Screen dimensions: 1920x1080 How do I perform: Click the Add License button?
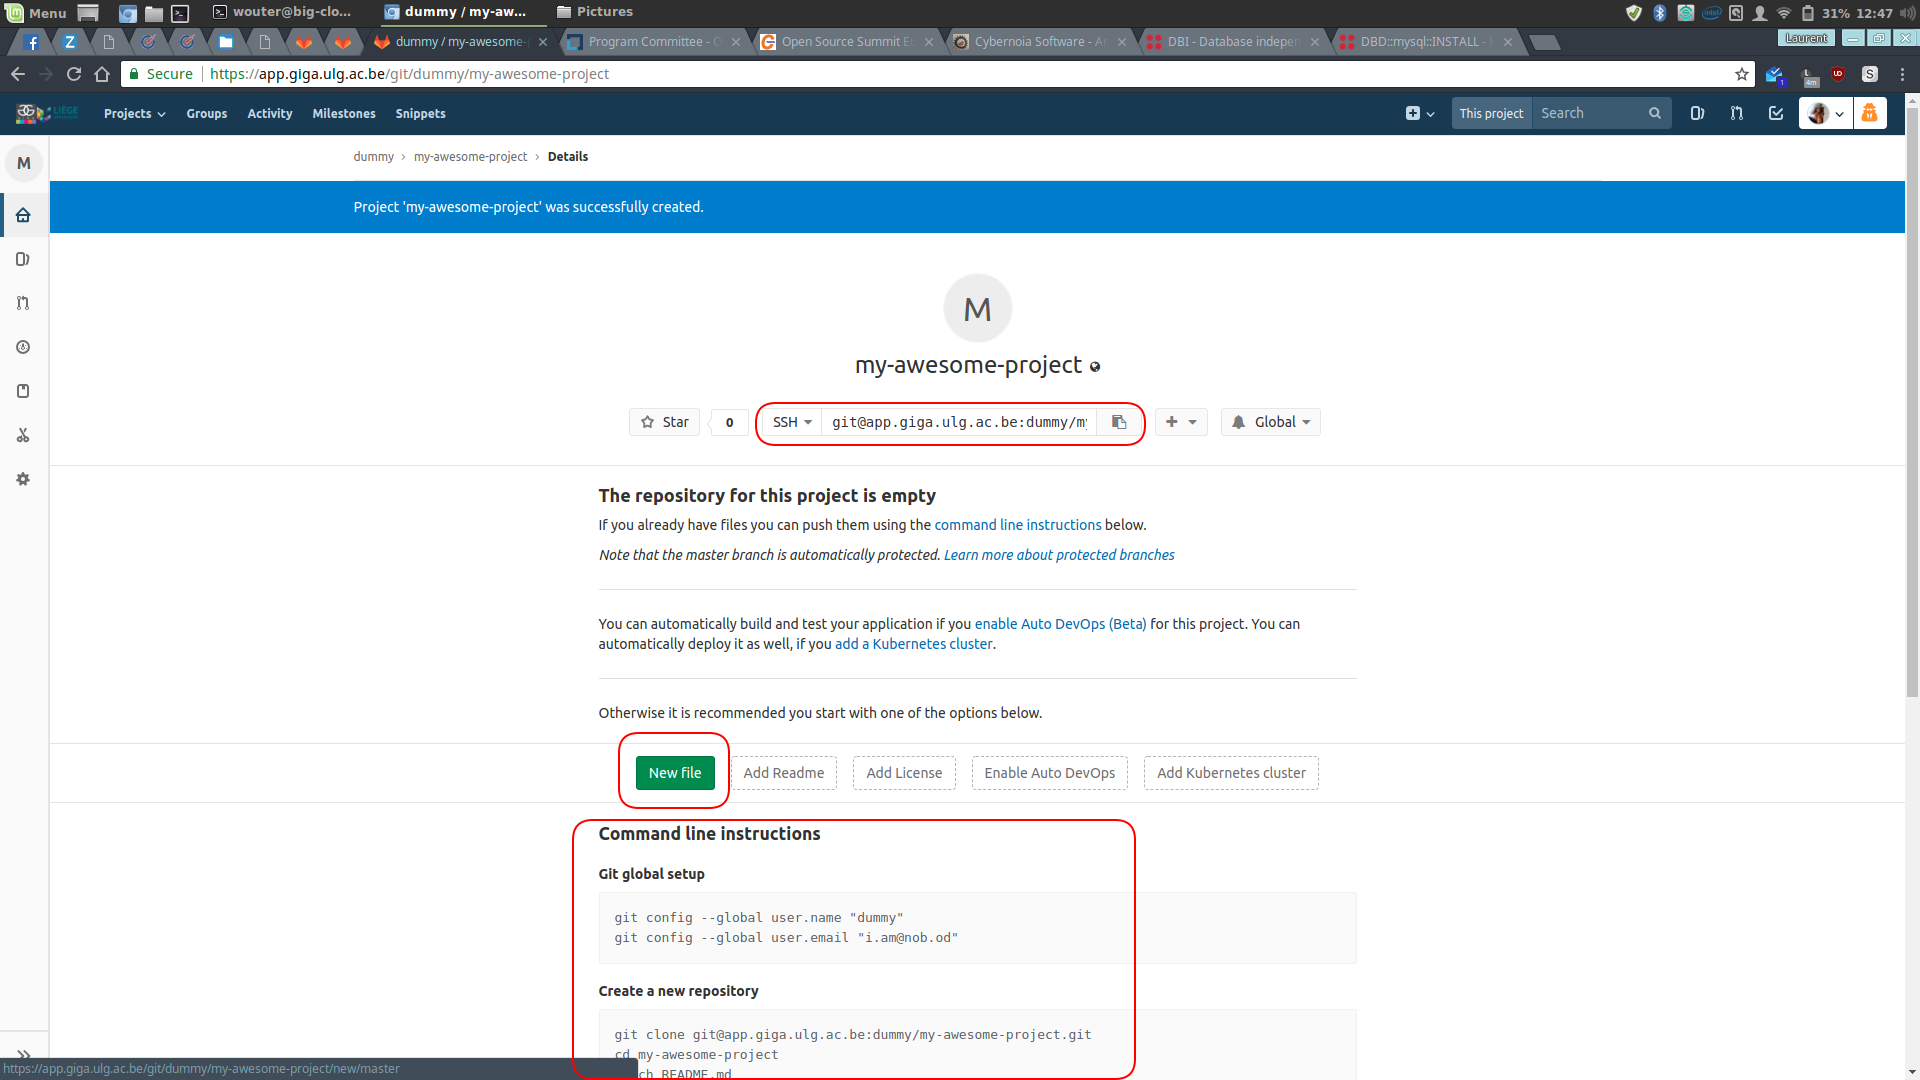click(x=904, y=773)
